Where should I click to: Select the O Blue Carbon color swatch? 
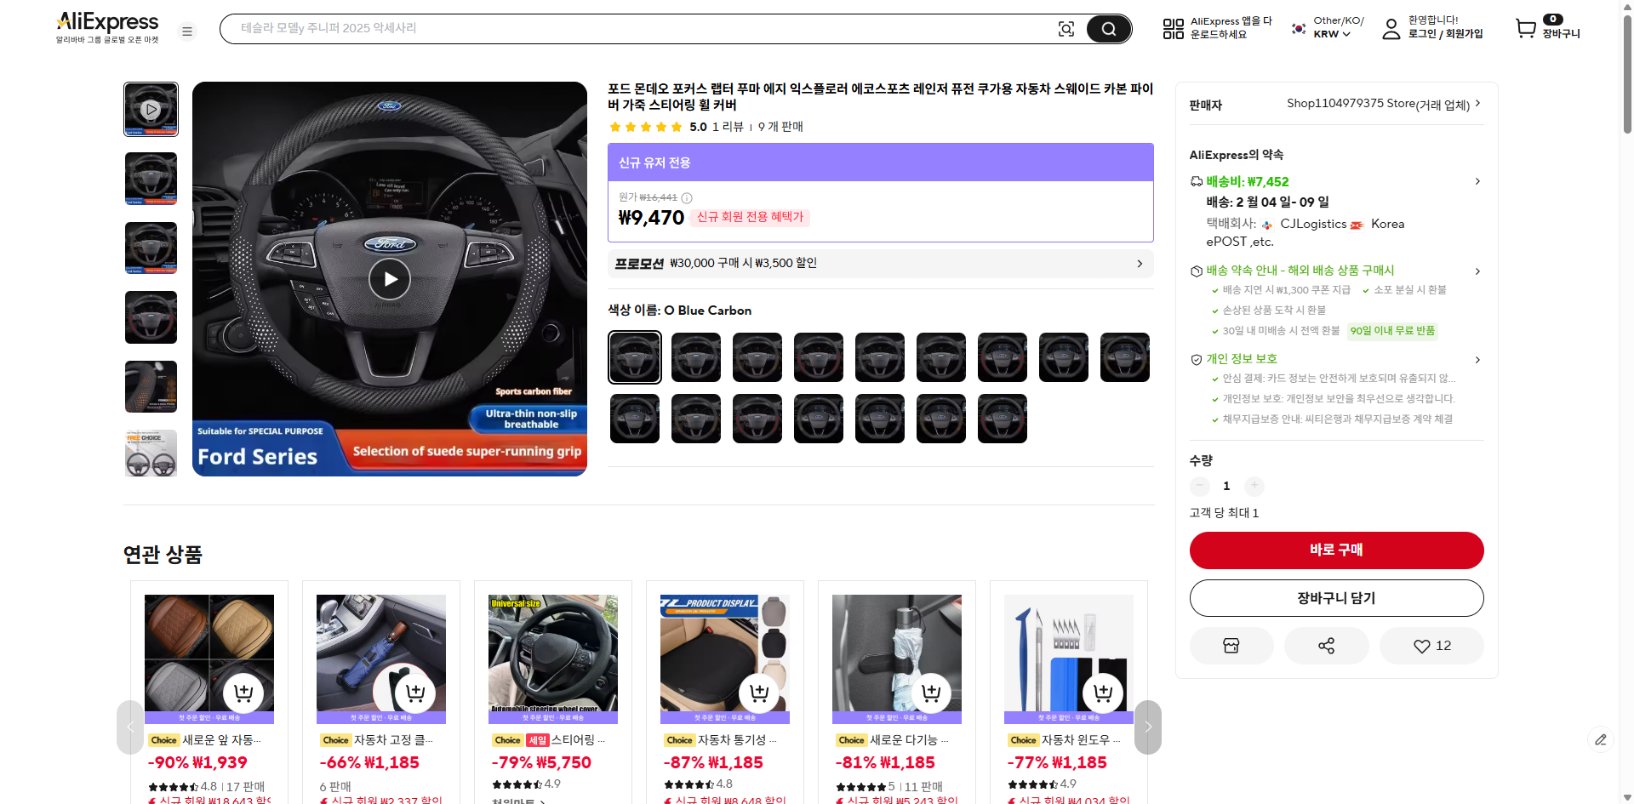(x=635, y=357)
